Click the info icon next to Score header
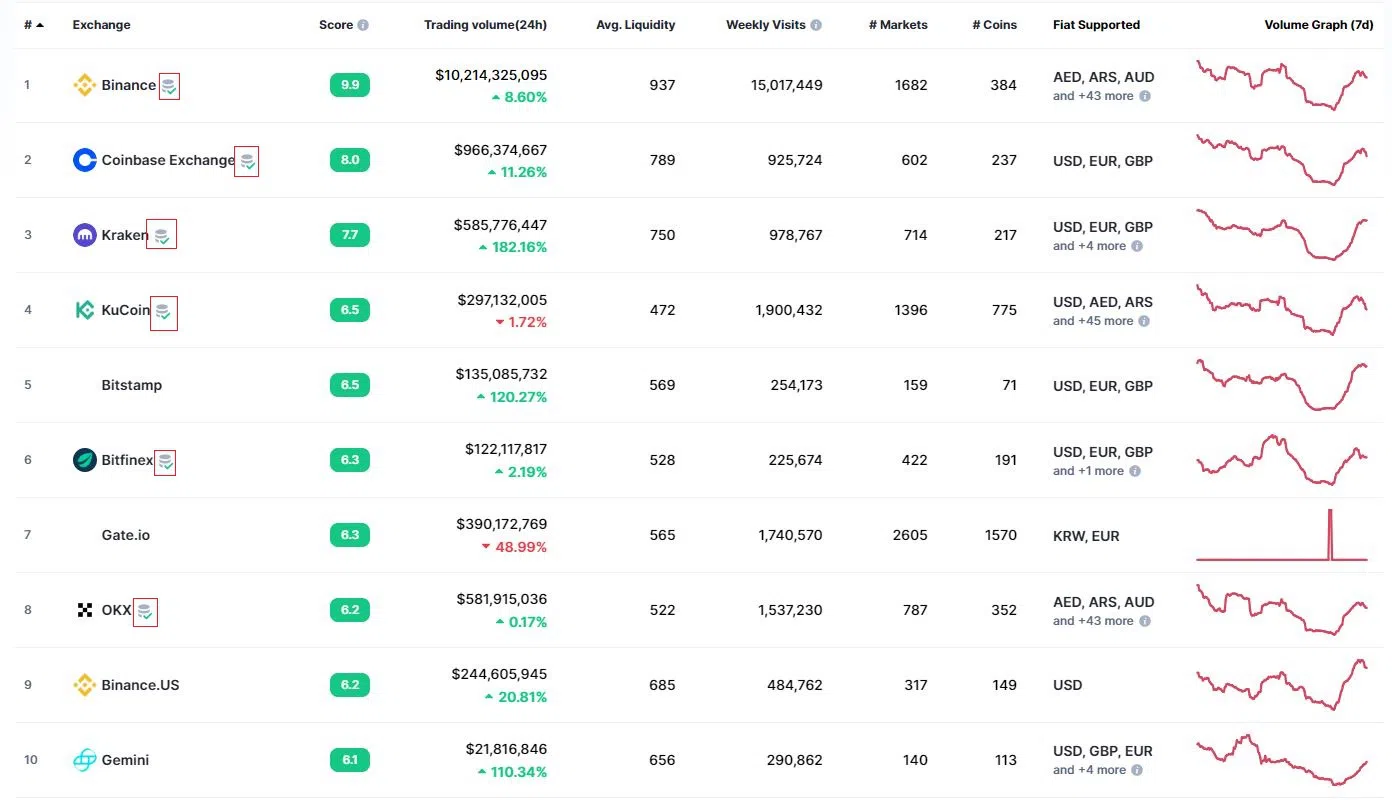Viewport: 1392px width, 804px height. 363,25
